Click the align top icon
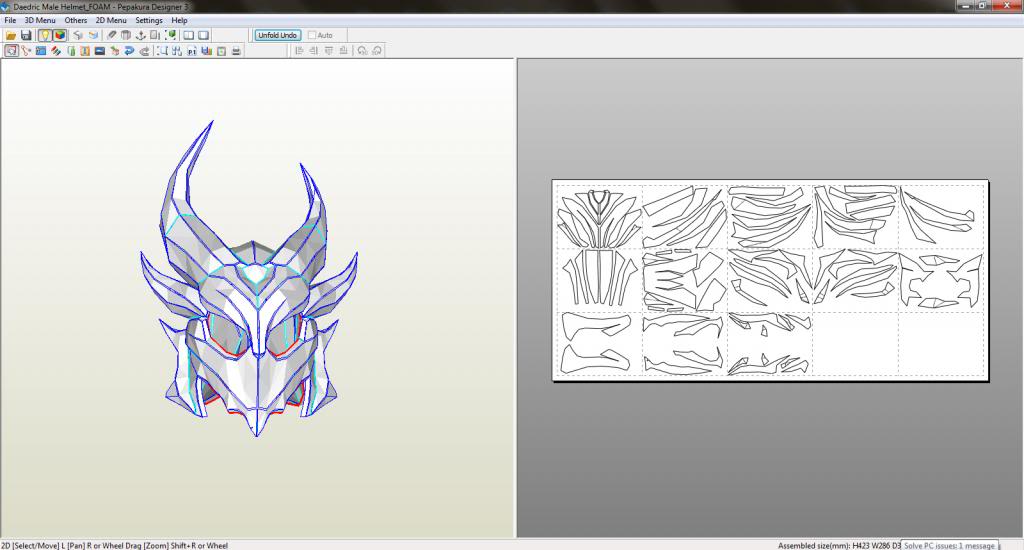This screenshot has height=550, width=1024. pyautogui.click(x=328, y=50)
